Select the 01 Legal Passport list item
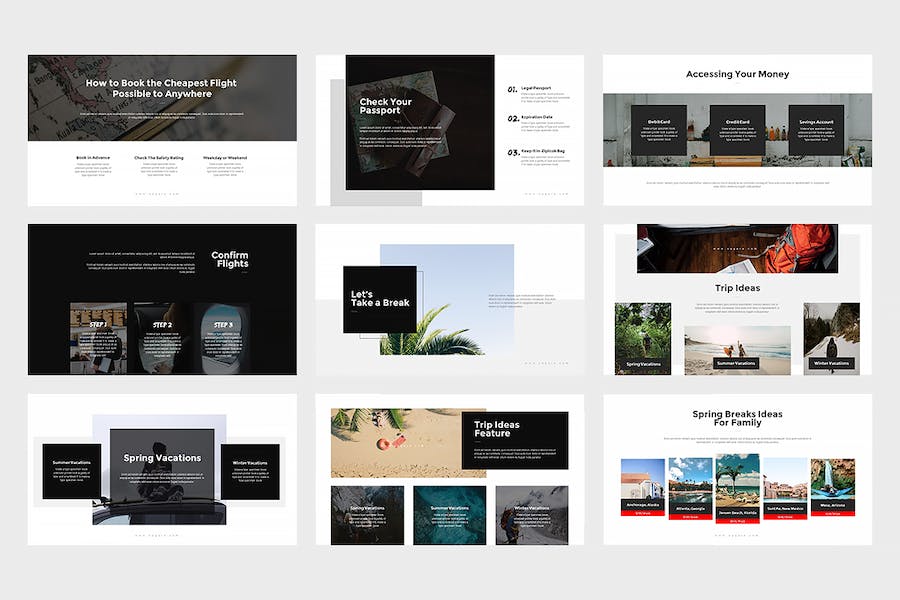Image resolution: width=900 pixels, height=600 pixels. 539,95
